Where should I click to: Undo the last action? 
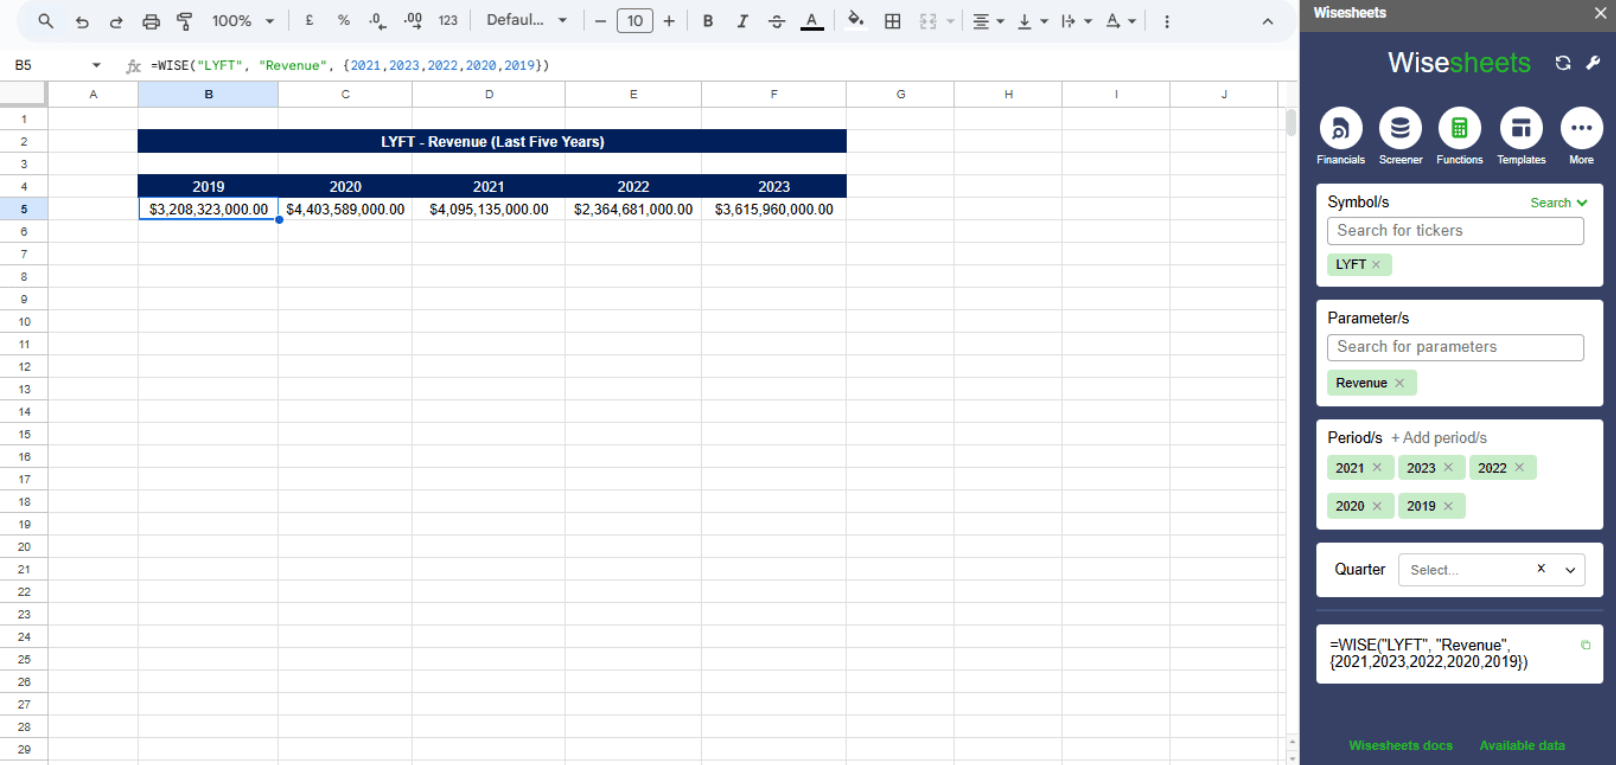coord(82,21)
